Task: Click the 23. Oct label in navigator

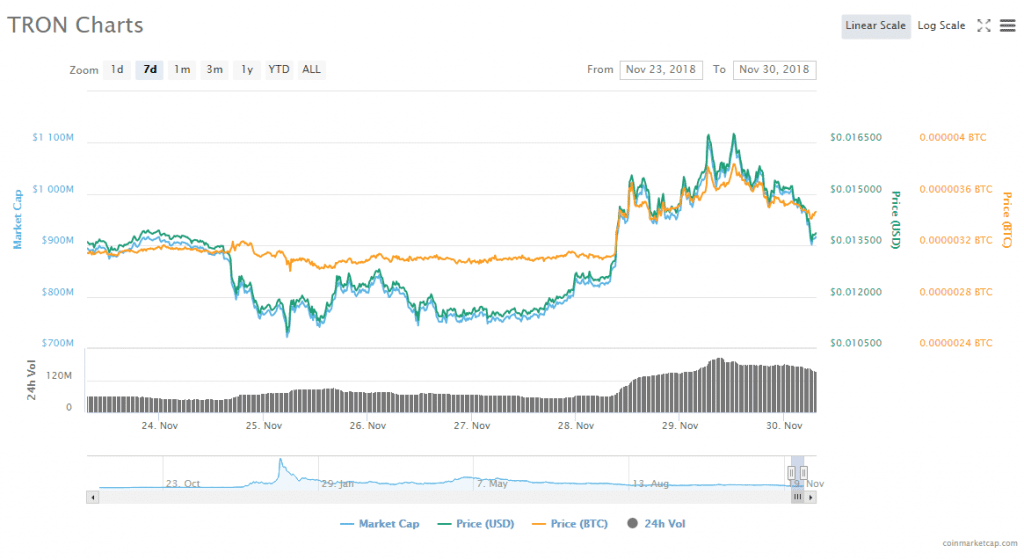Action: [x=183, y=484]
